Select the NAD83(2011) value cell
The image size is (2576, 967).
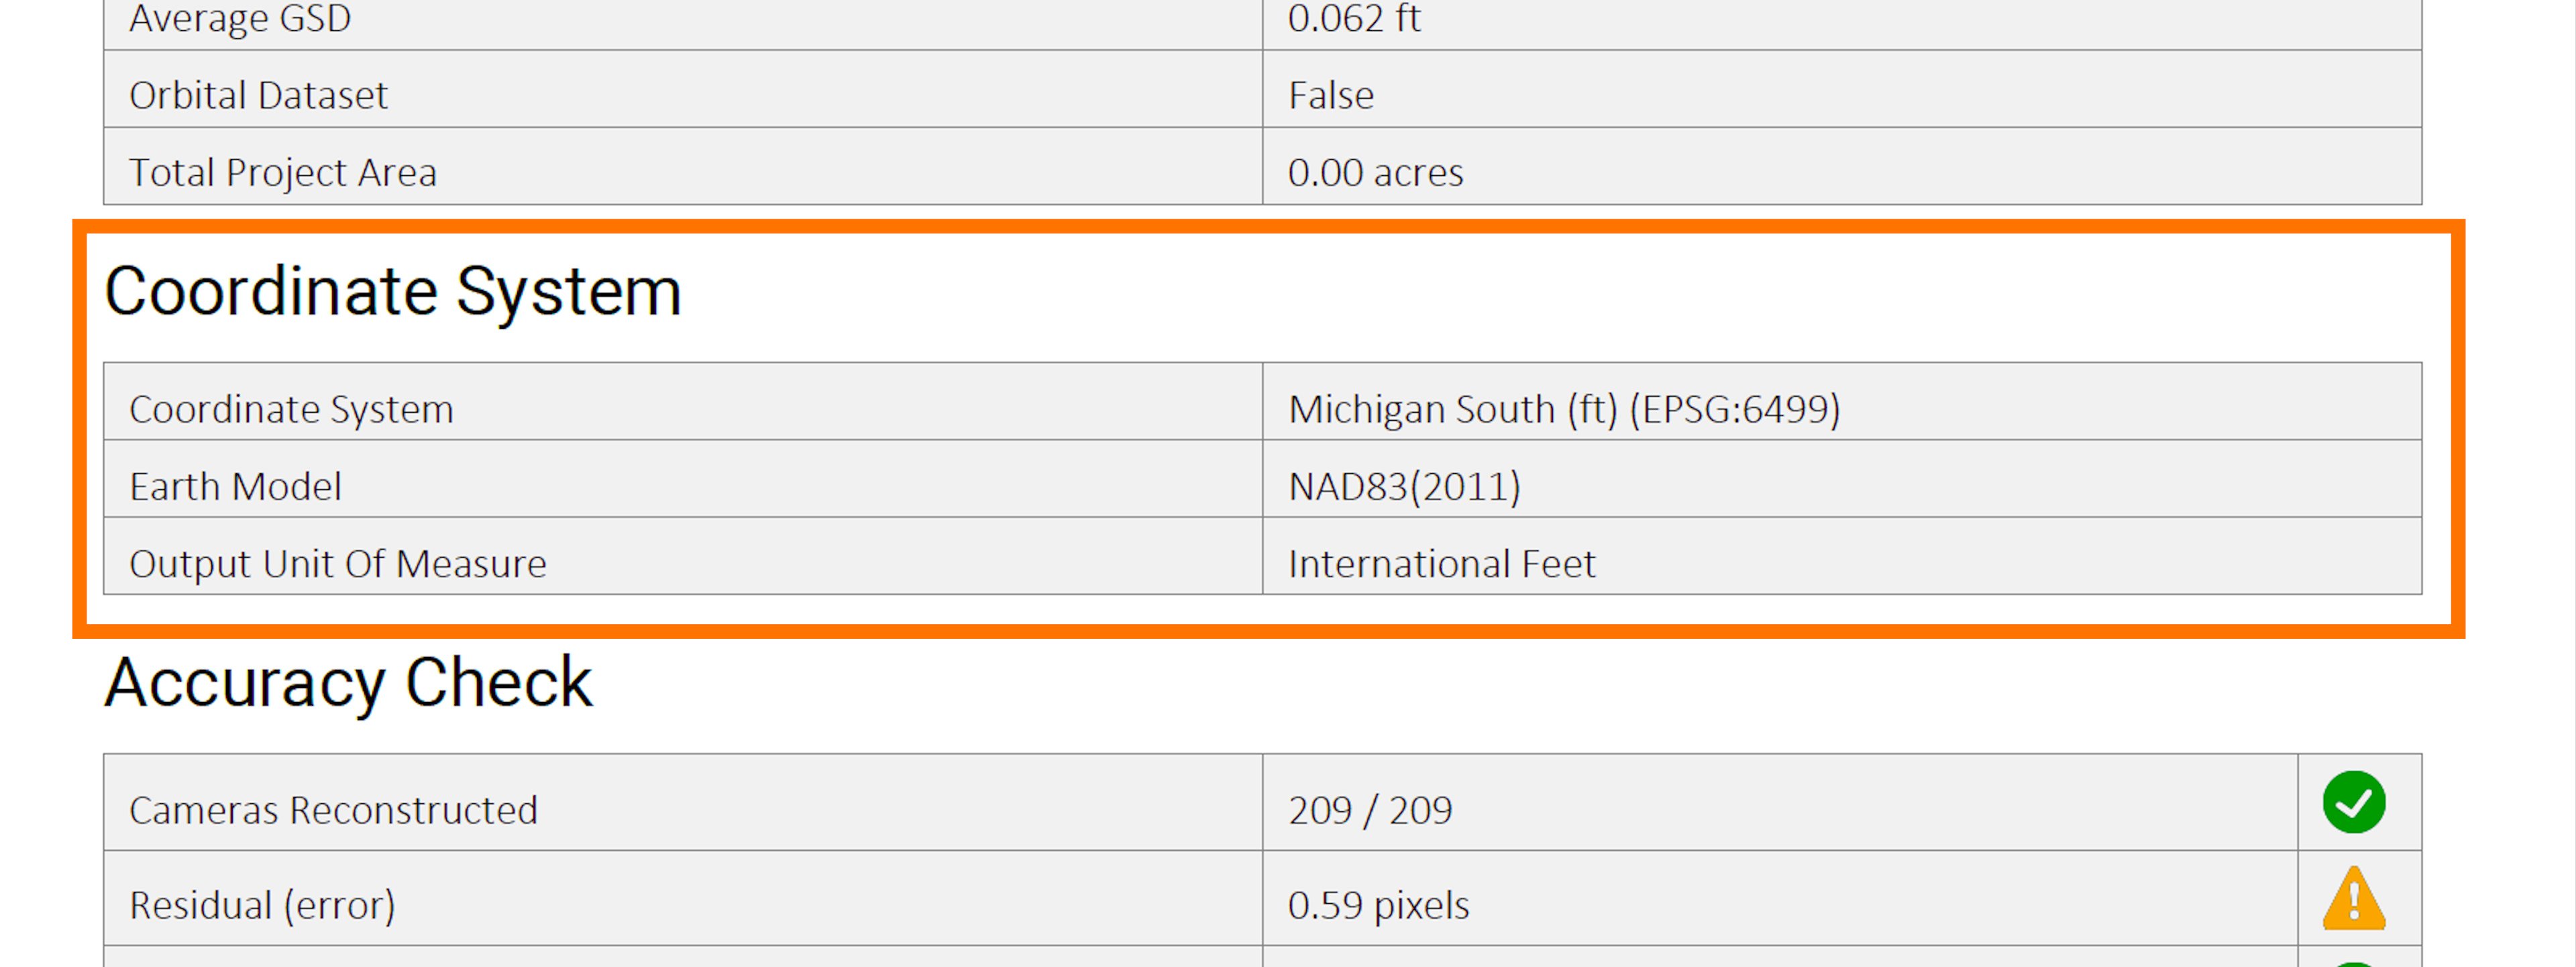point(1404,486)
